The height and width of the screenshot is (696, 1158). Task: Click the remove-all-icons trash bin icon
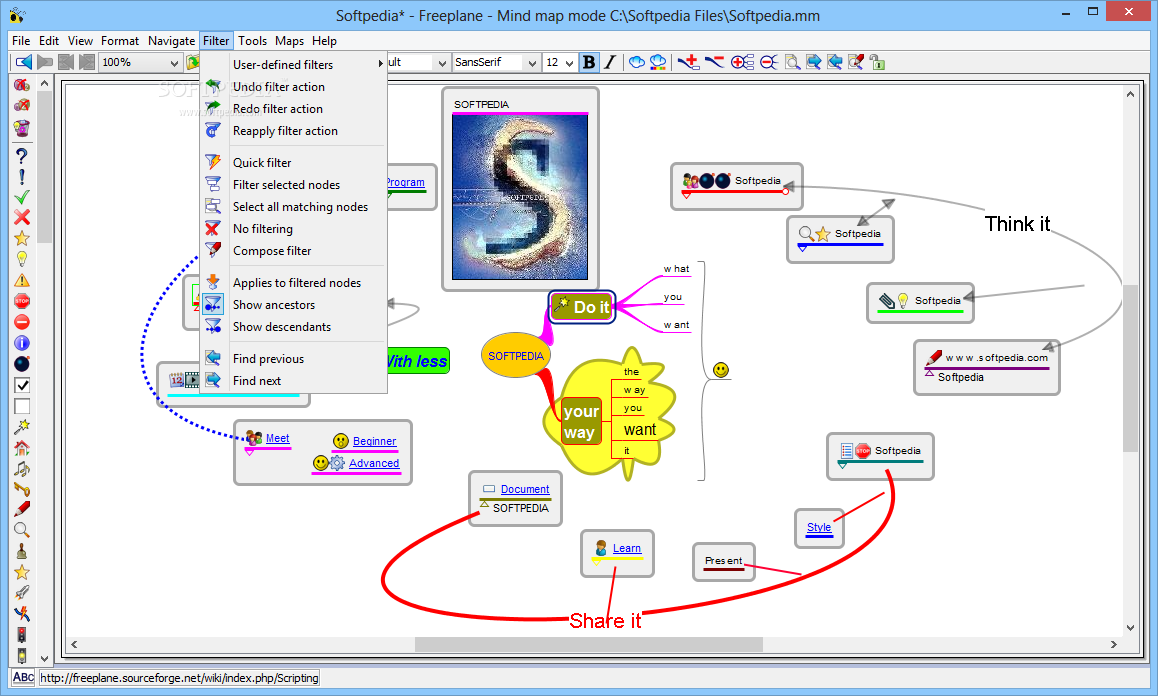click(21, 128)
